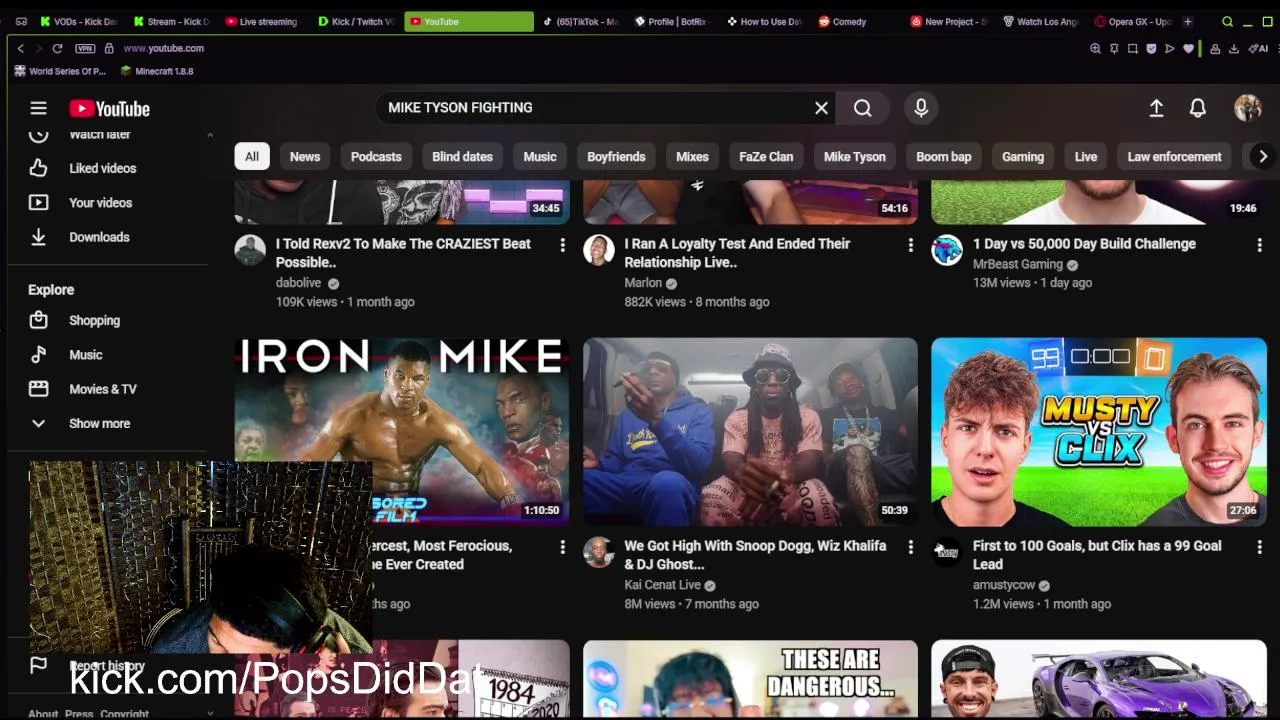Open browser downloads icon in toolbar
This screenshot has height=720, width=1280.
click(1234, 48)
